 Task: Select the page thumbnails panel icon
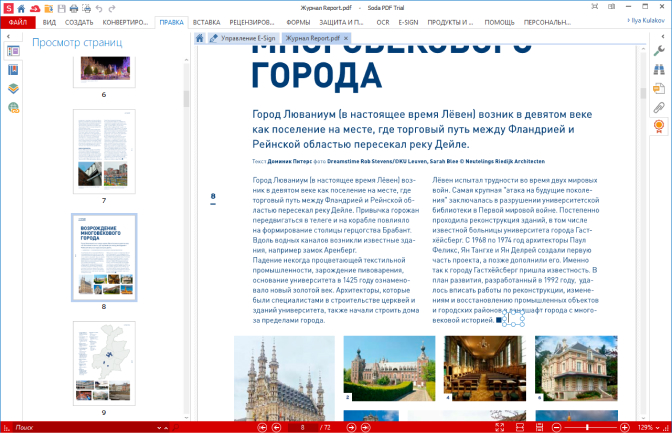[x=13, y=51]
